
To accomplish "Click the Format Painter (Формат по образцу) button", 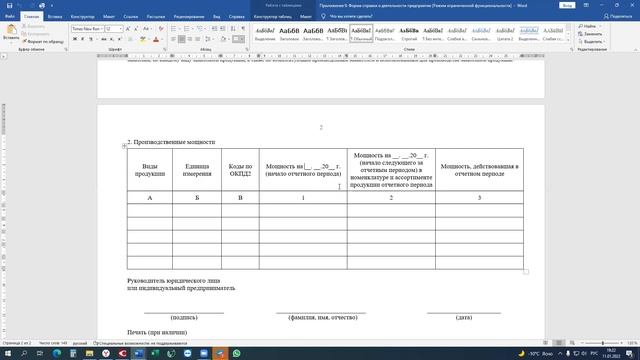I will 43,42.
